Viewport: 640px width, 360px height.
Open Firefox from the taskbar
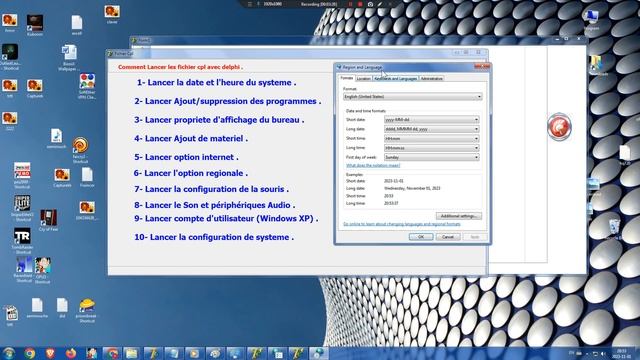[x=71, y=353]
